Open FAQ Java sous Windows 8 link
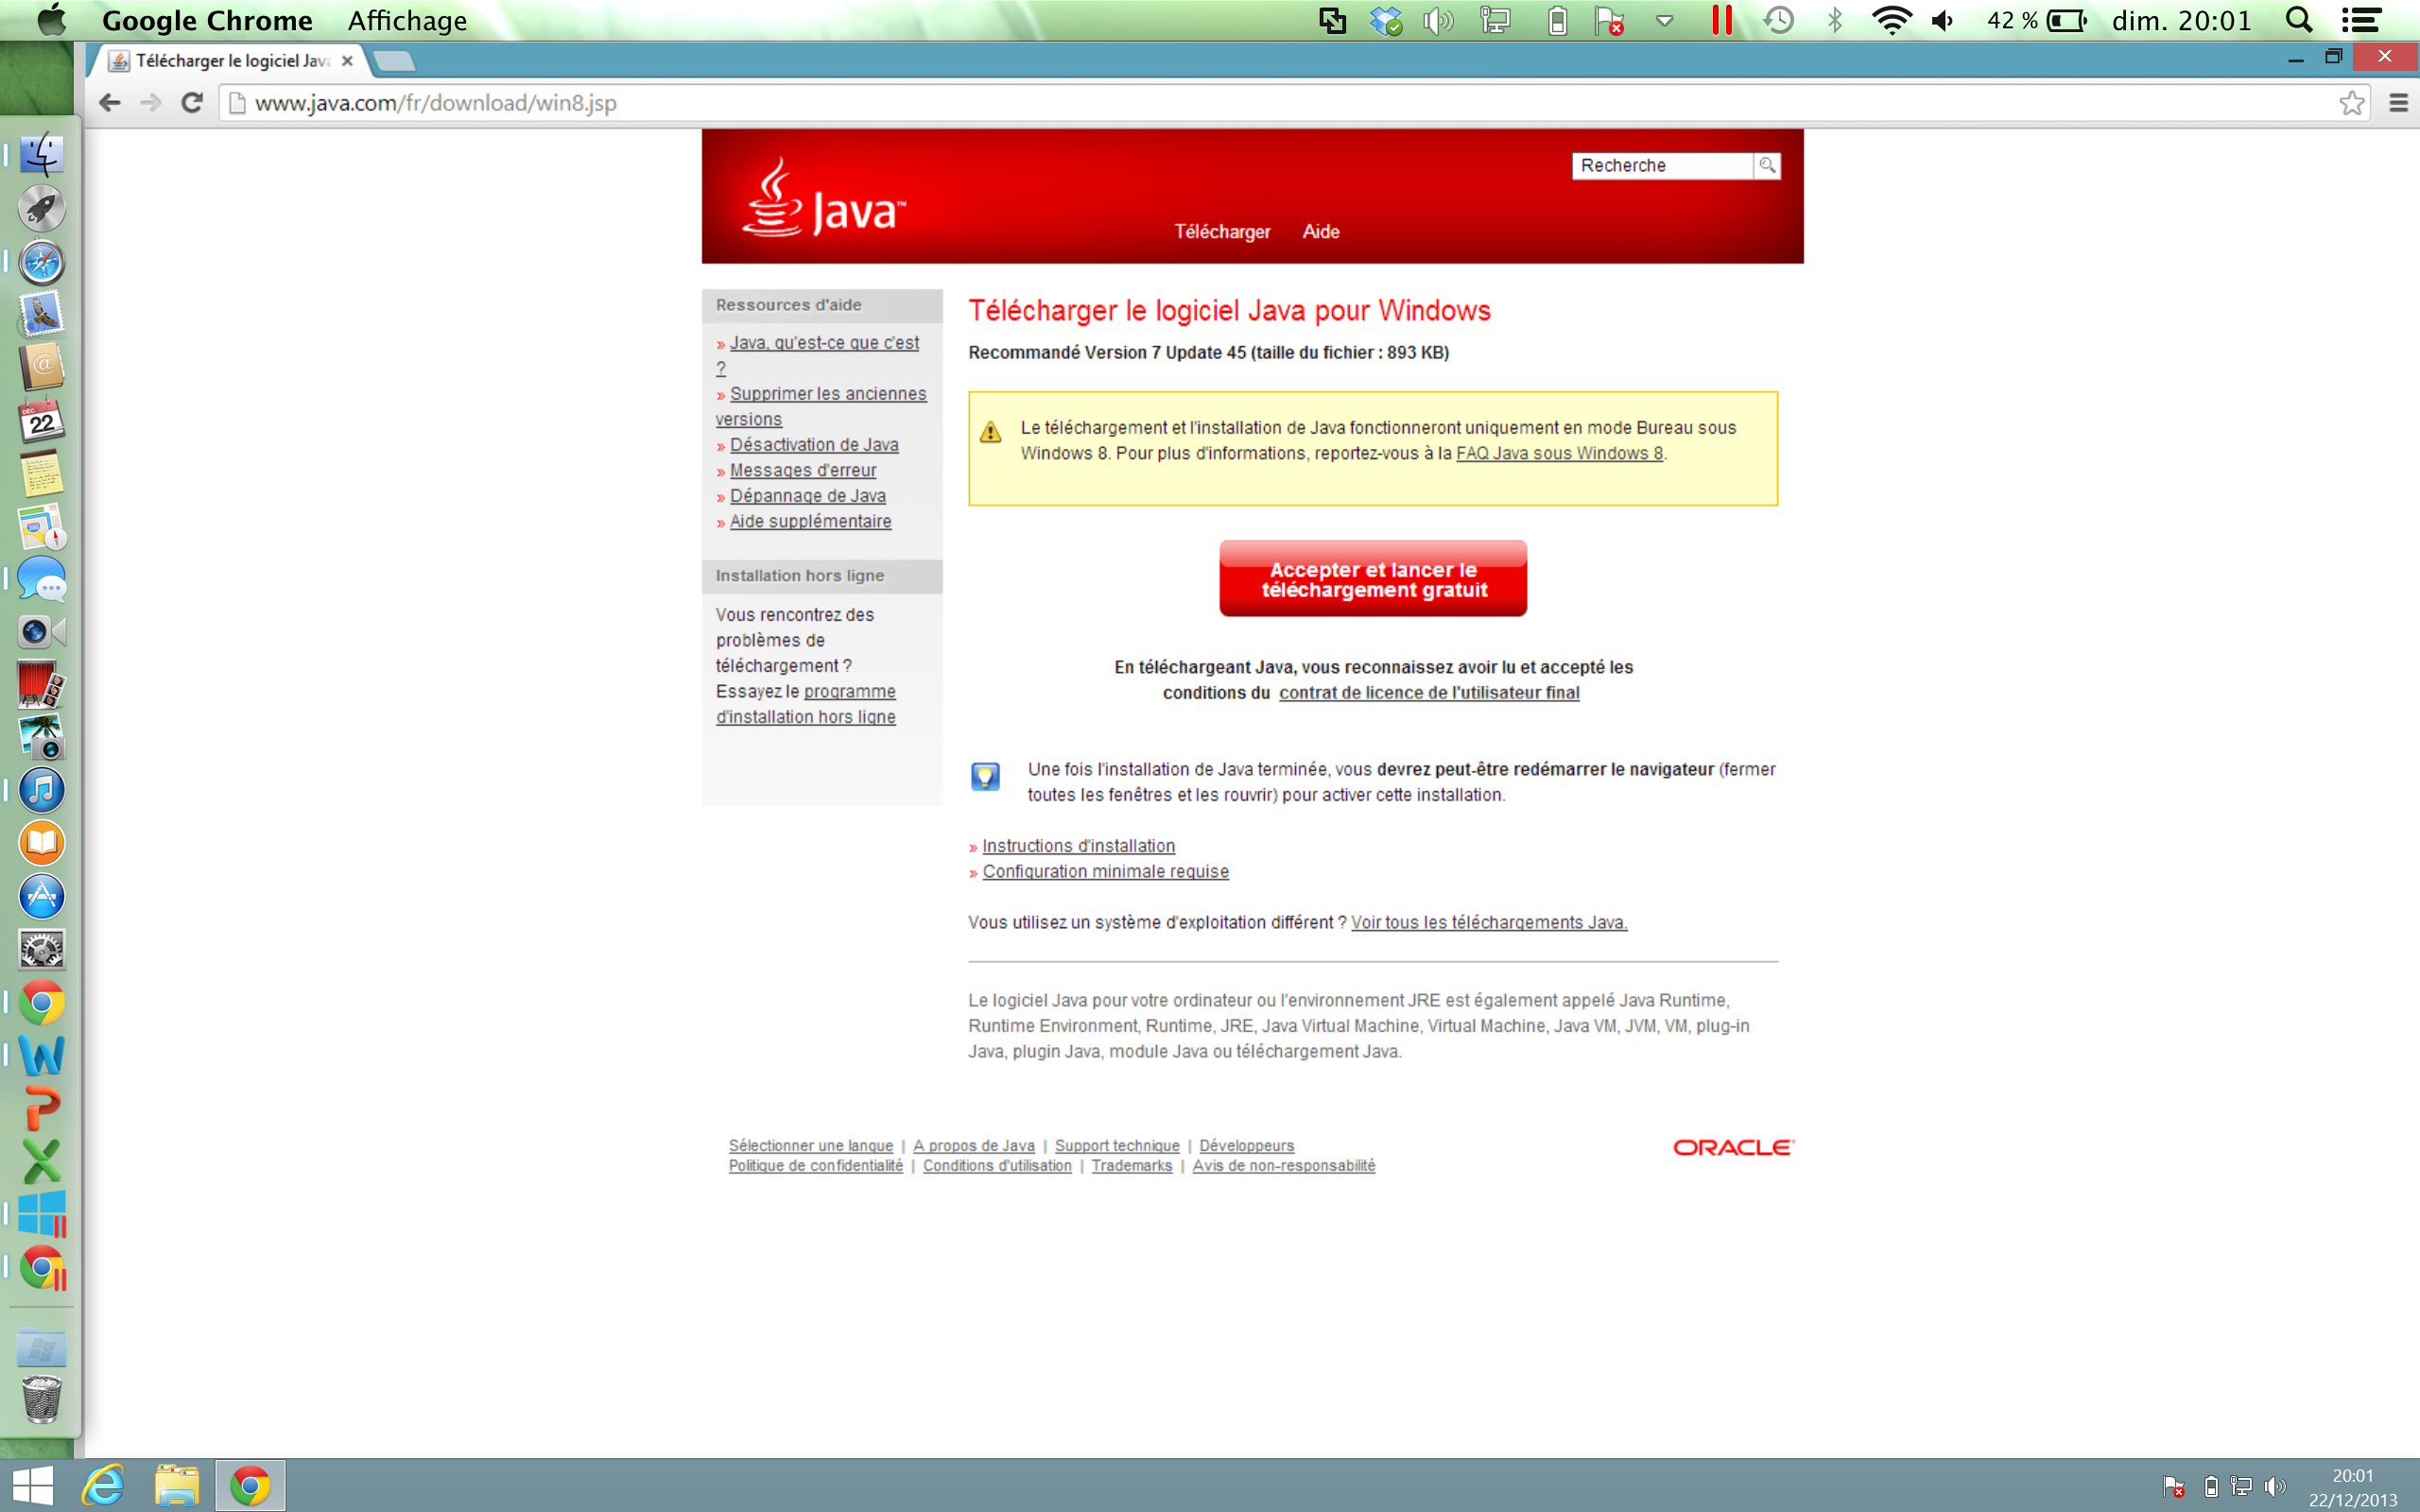2420x1512 pixels. pyautogui.click(x=1559, y=453)
